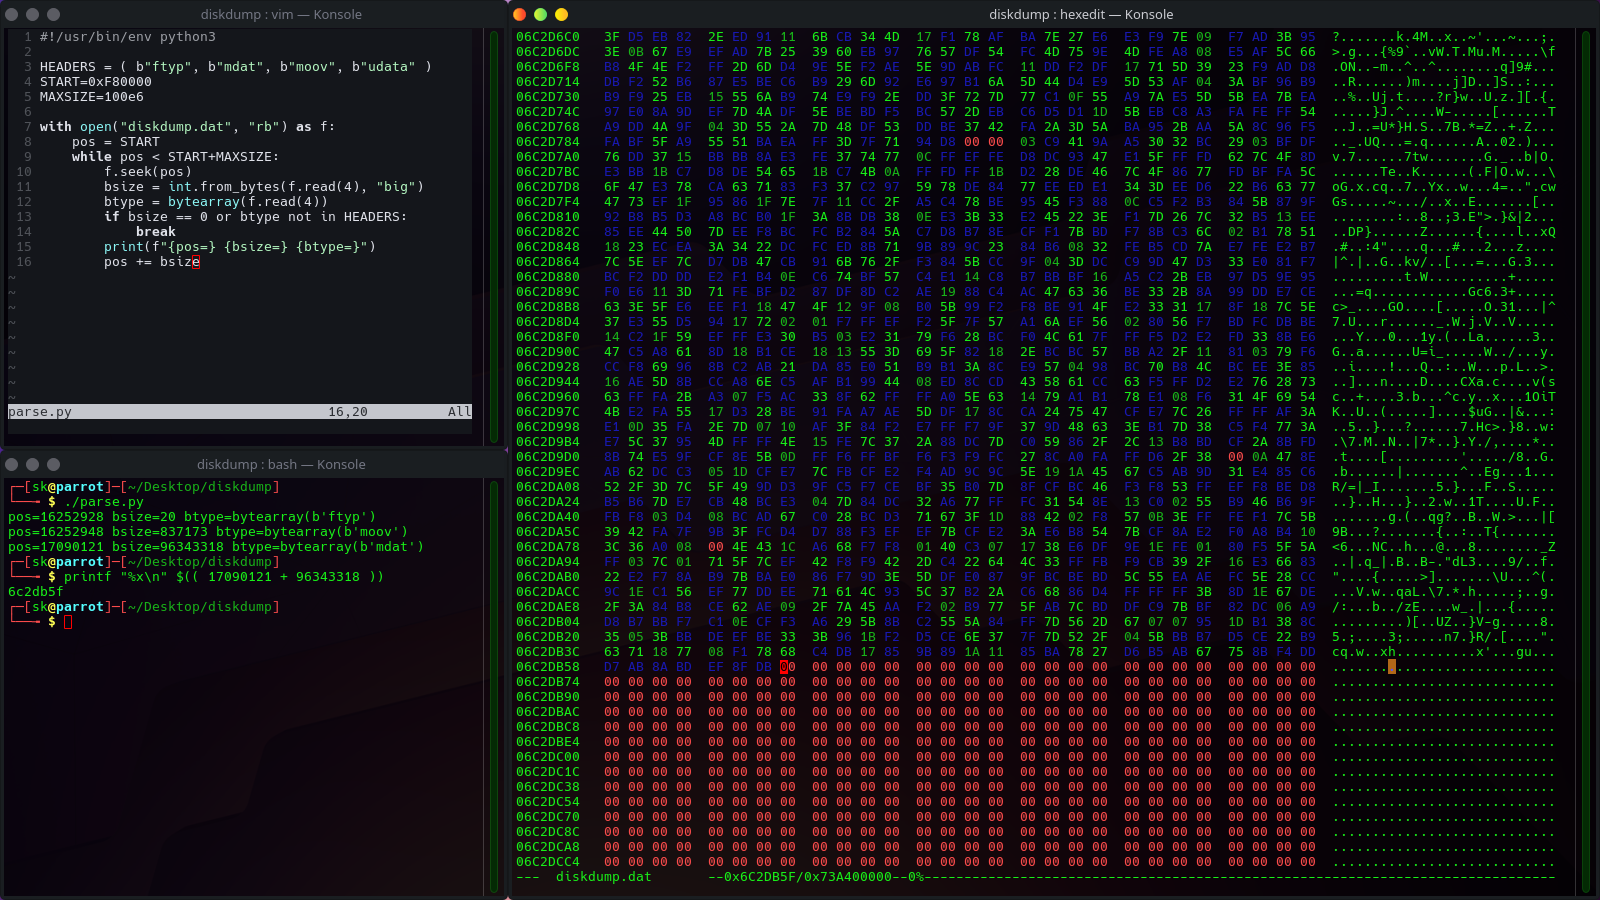This screenshot has height=900, width=1600.
Task: Click the 'diskdump : bash — Konsole' title bar
Action: click(x=280, y=464)
